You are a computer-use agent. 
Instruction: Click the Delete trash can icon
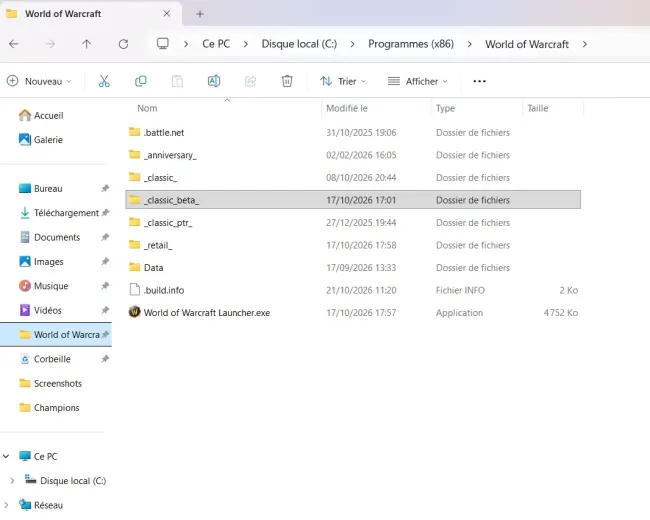287,81
